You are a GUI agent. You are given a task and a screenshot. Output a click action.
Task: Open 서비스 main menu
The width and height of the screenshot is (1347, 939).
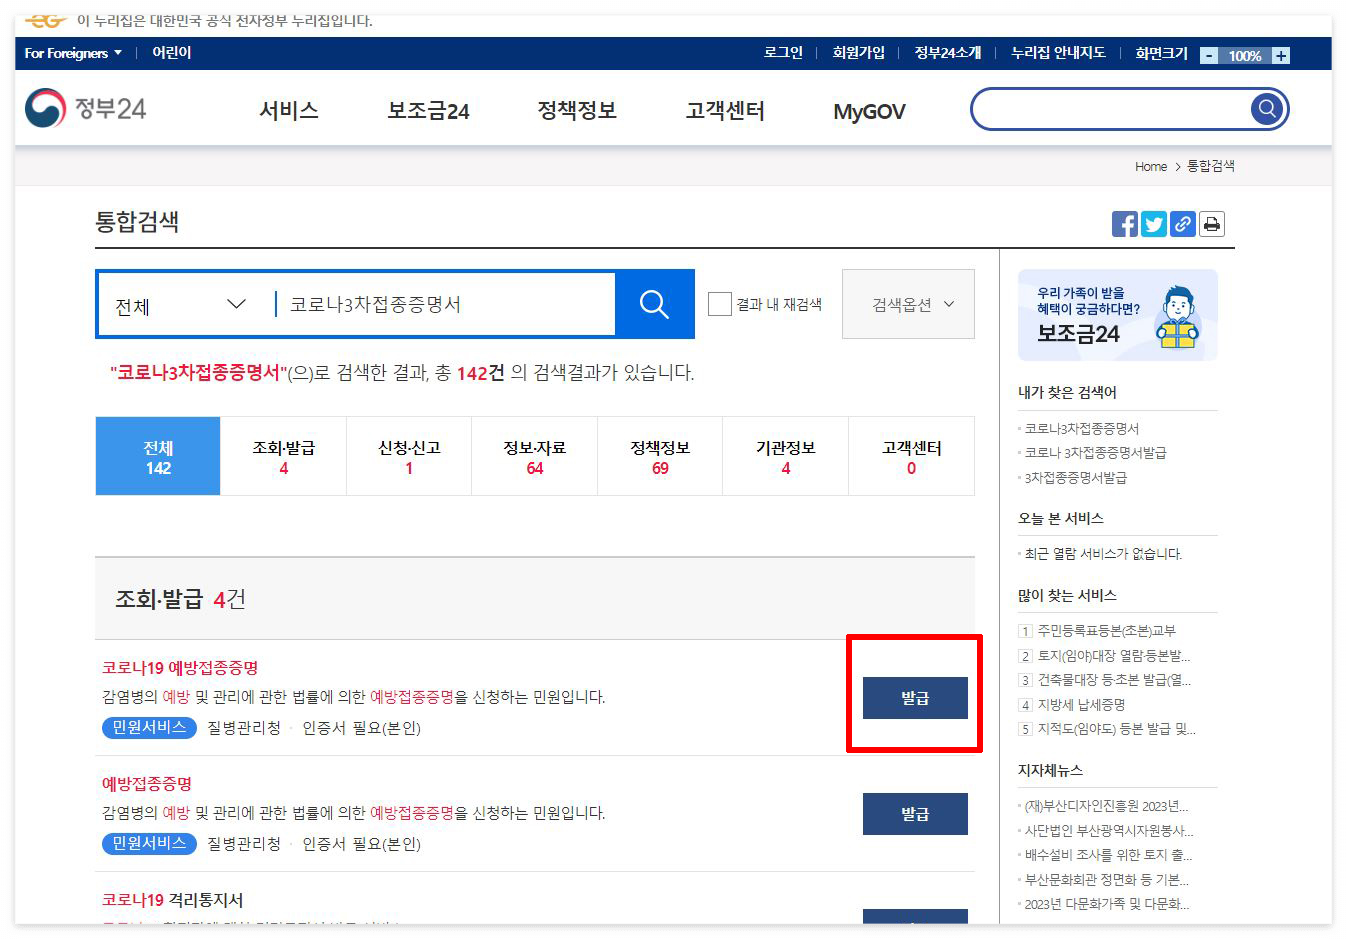(x=288, y=111)
